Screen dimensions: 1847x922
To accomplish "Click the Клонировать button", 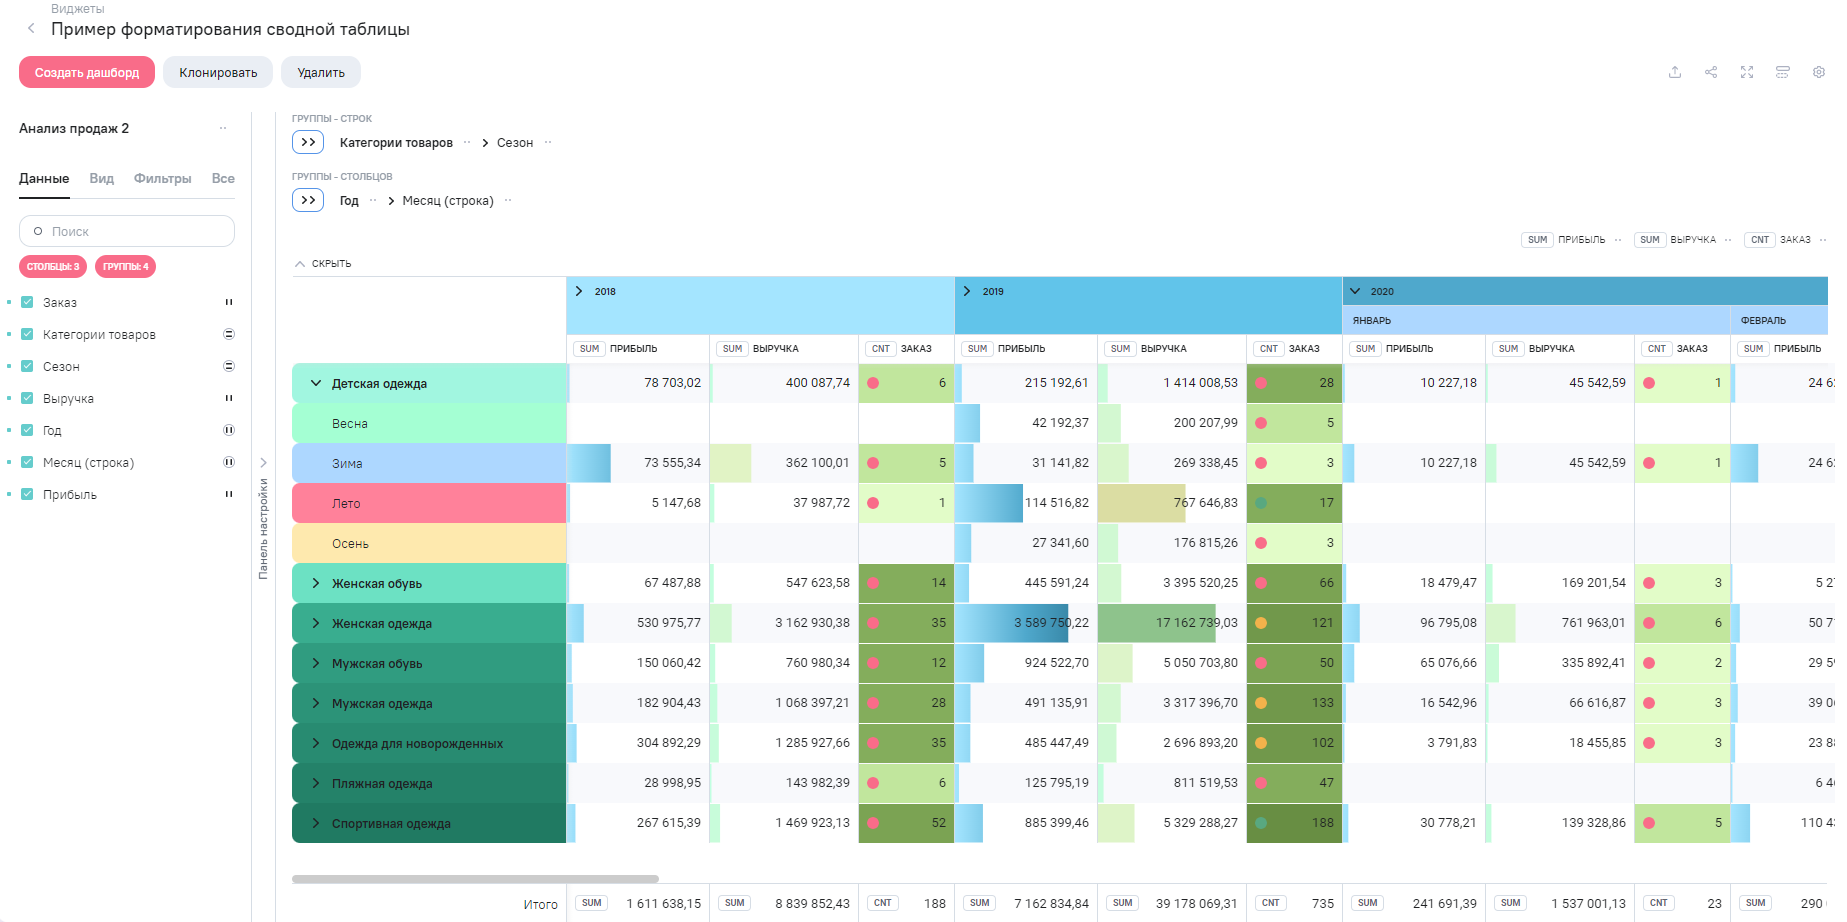I will click(x=218, y=72).
